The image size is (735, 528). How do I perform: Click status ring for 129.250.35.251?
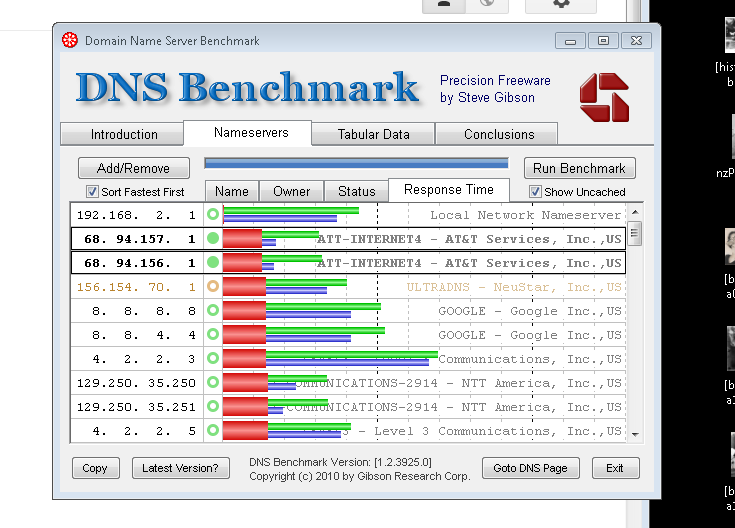tap(213, 406)
